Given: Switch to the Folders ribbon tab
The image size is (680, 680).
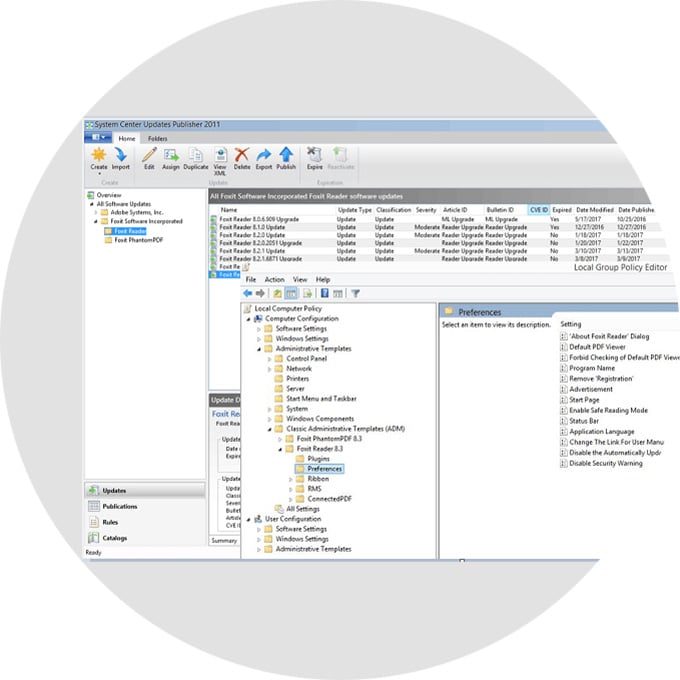Looking at the screenshot, I should pos(157,138).
